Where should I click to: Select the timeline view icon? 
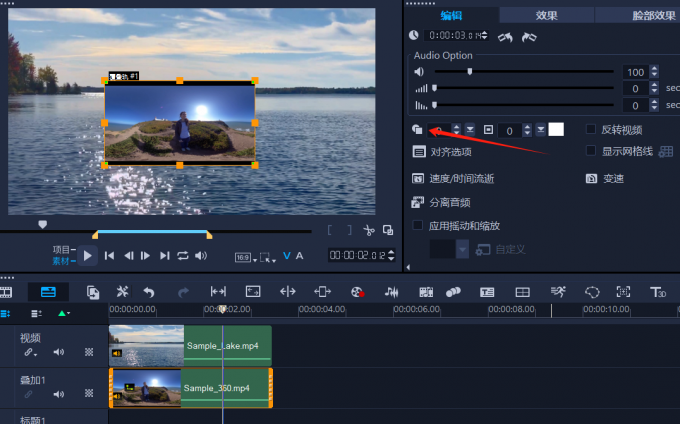coord(48,292)
